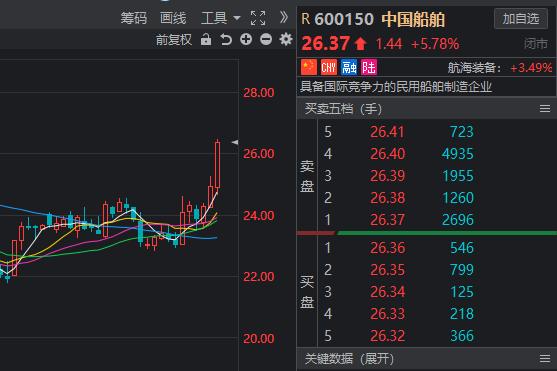
Task: Zoom in chart with plus icon
Action: pyautogui.click(x=246, y=39)
